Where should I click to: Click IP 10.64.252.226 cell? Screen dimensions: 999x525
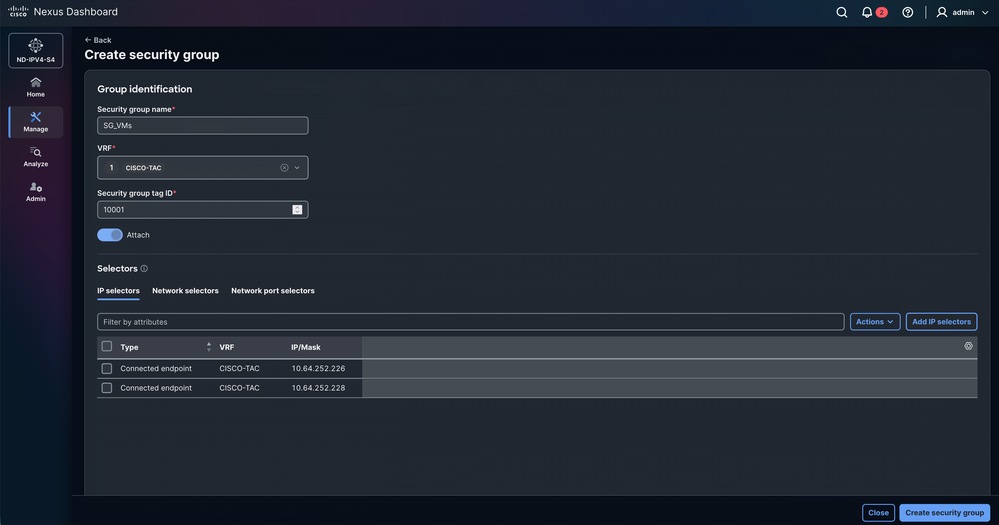[319, 368]
